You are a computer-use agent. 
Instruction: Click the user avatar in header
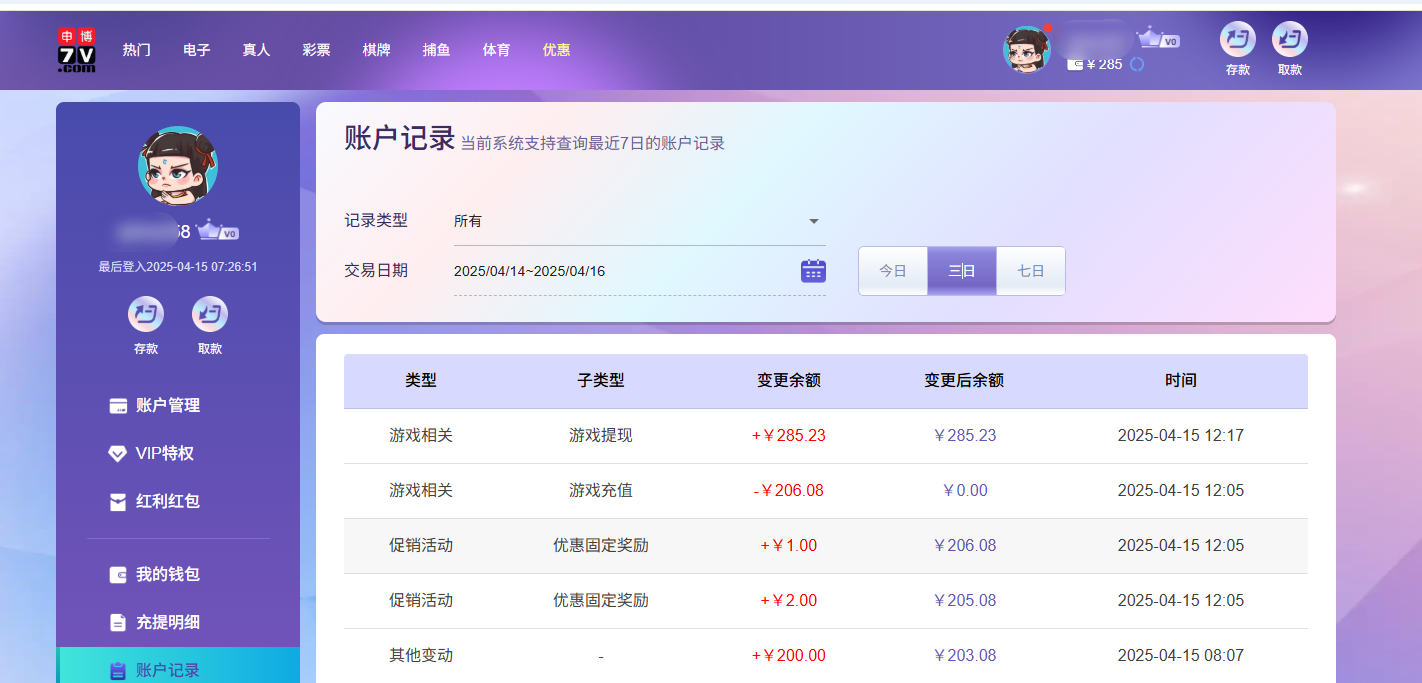pyautogui.click(x=1027, y=46)
